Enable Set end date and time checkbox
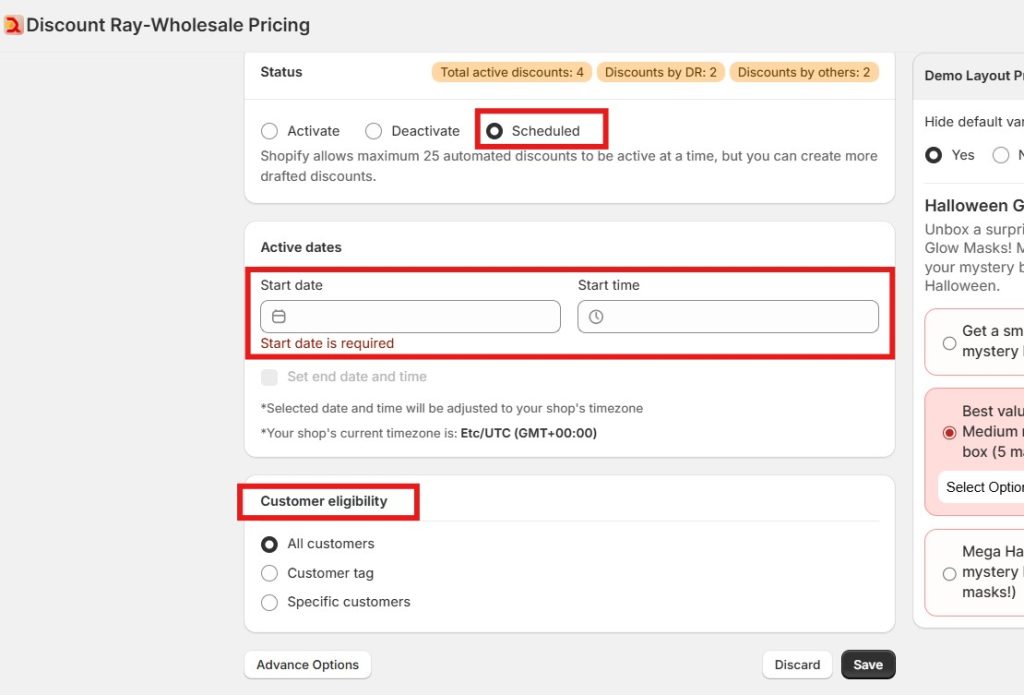The height and width of the screenshot is (695, 1024). point(269,377)
